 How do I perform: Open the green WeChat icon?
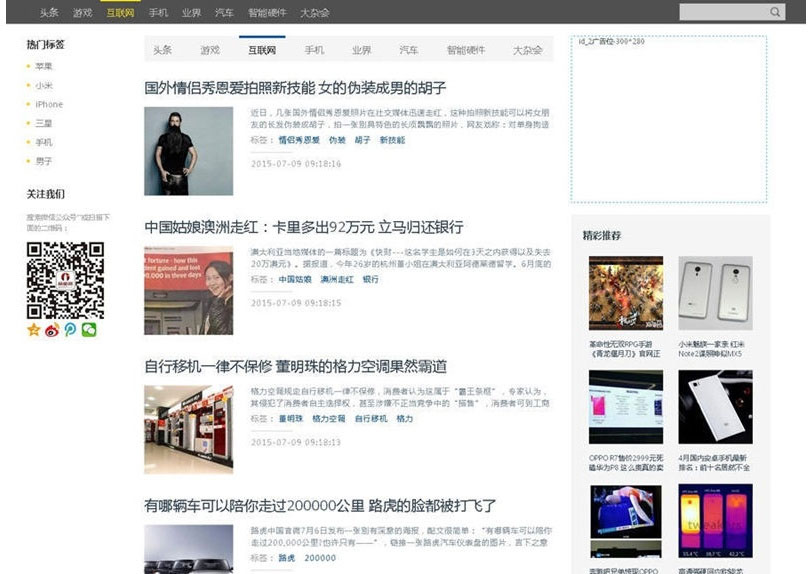(x=89, y=330)
